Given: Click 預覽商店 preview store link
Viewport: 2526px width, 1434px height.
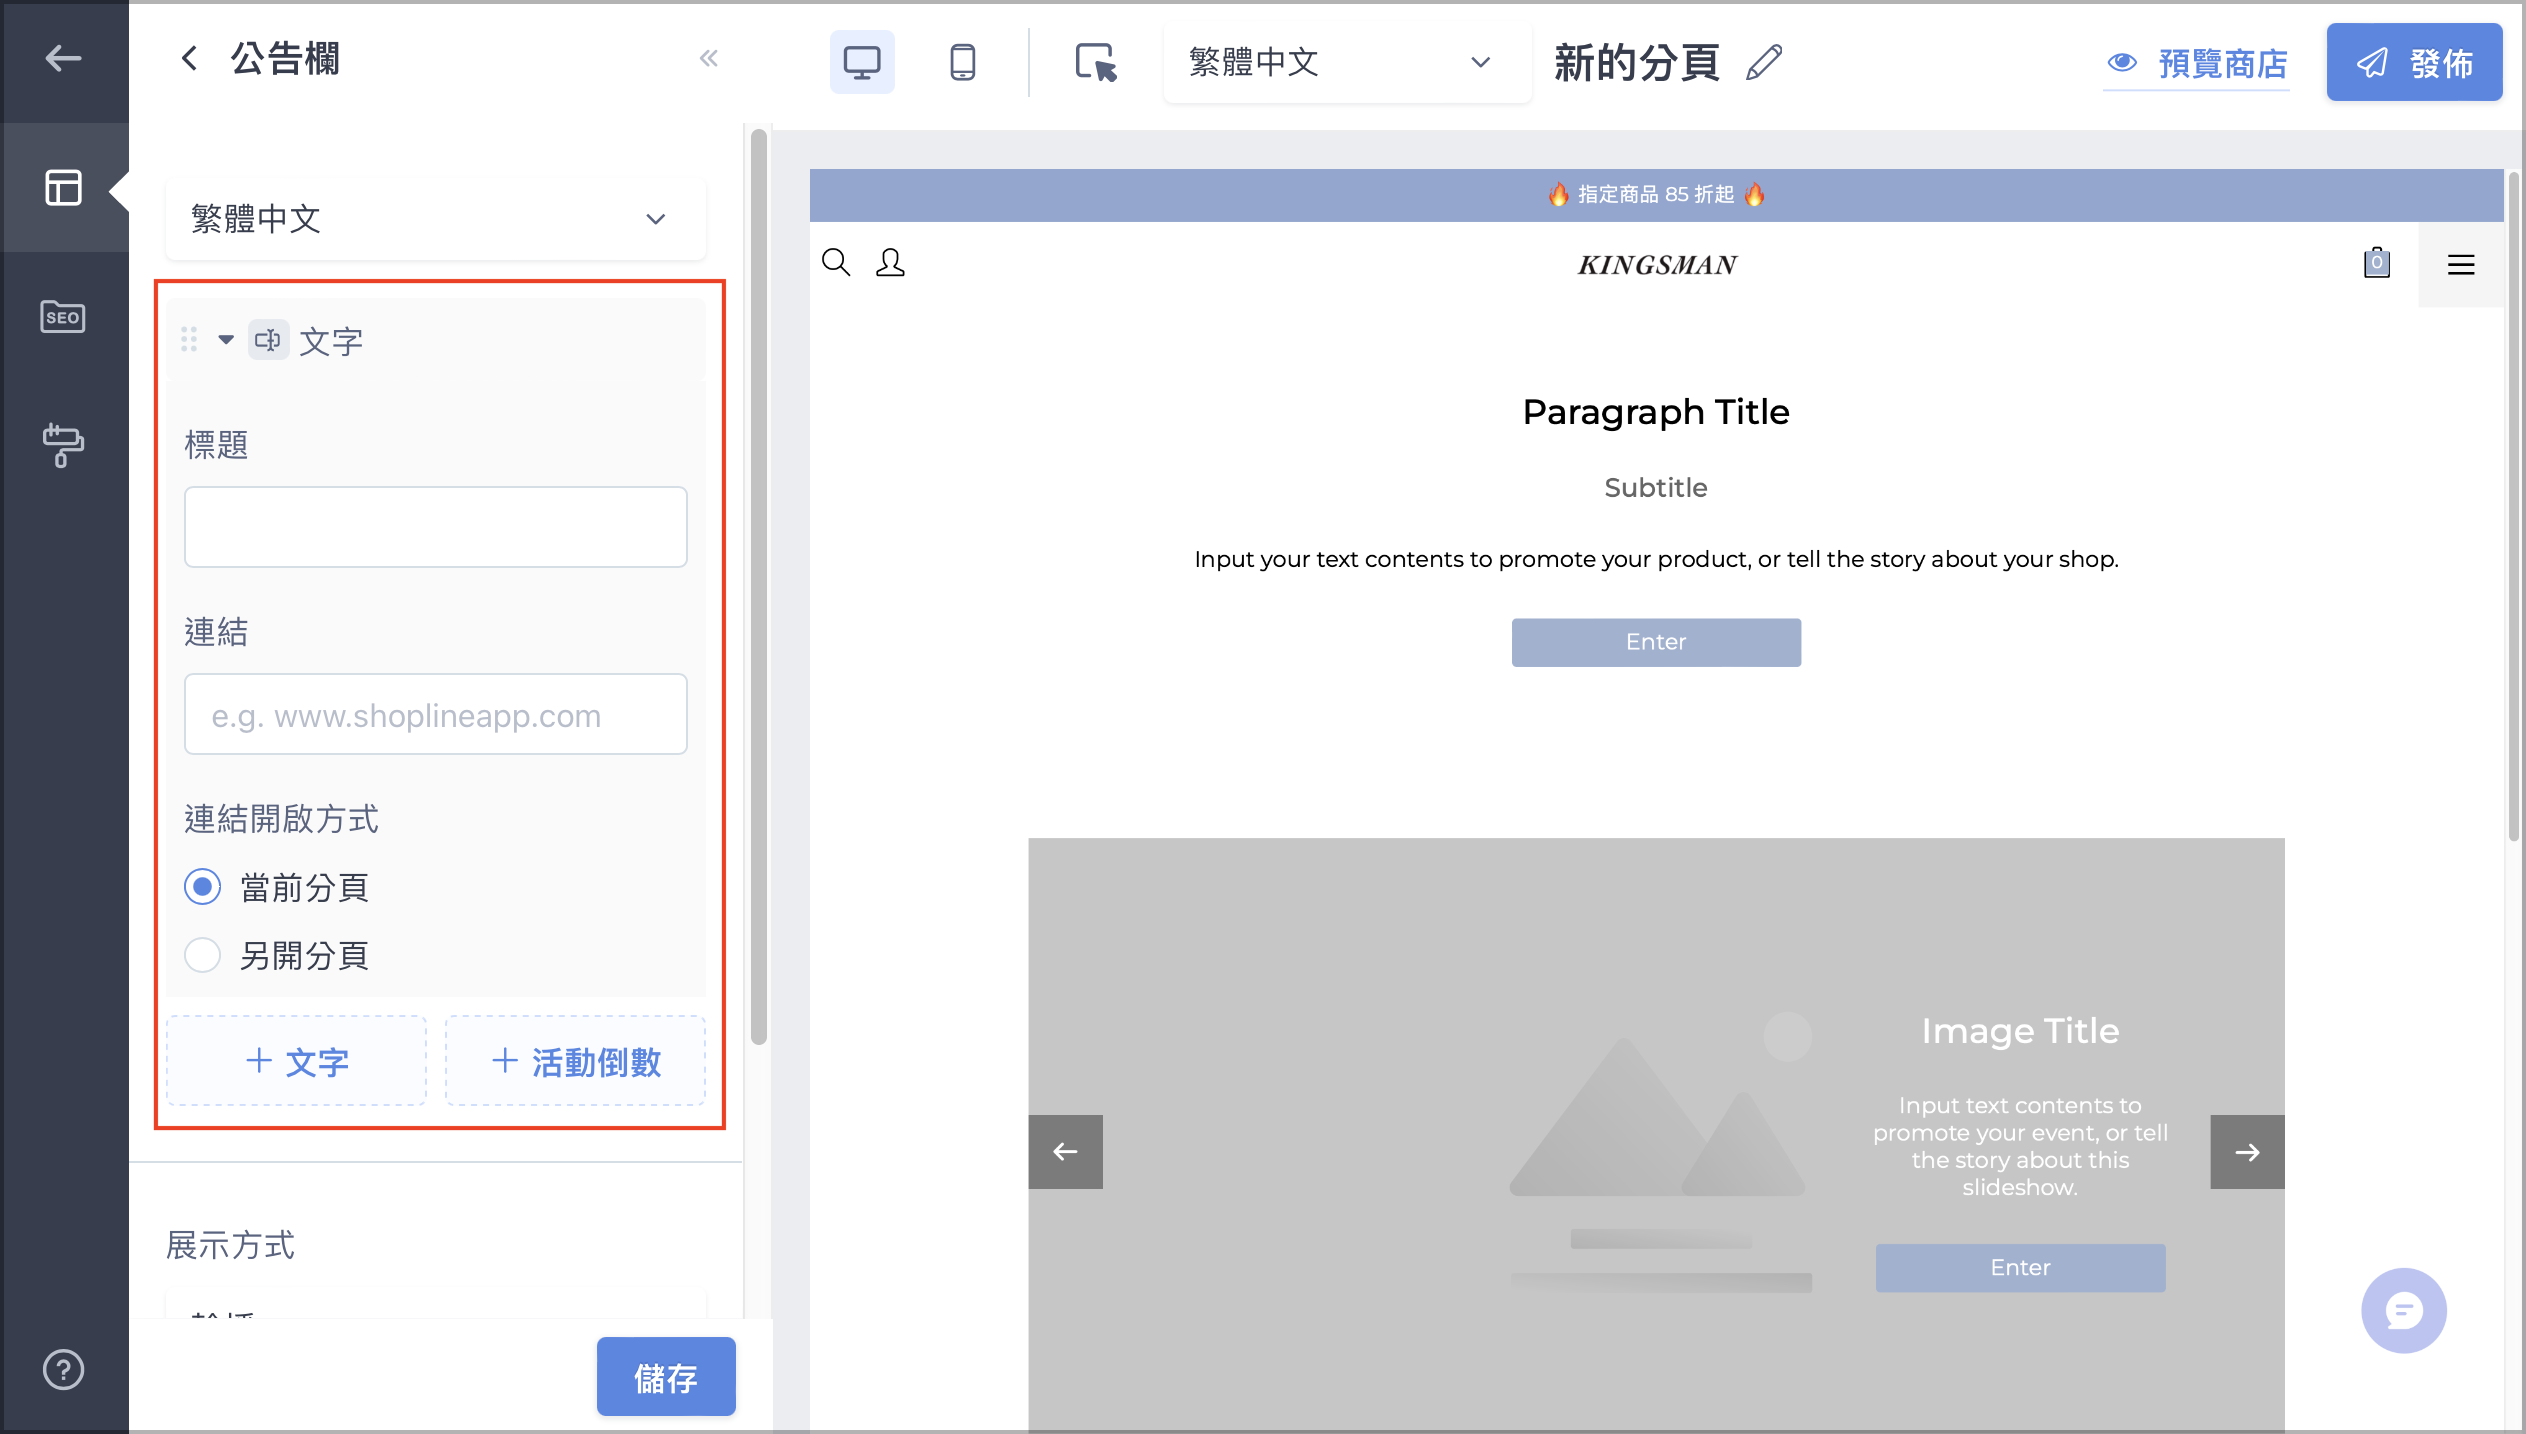Looking at the screenshot, I should (x=2196, y=63).
